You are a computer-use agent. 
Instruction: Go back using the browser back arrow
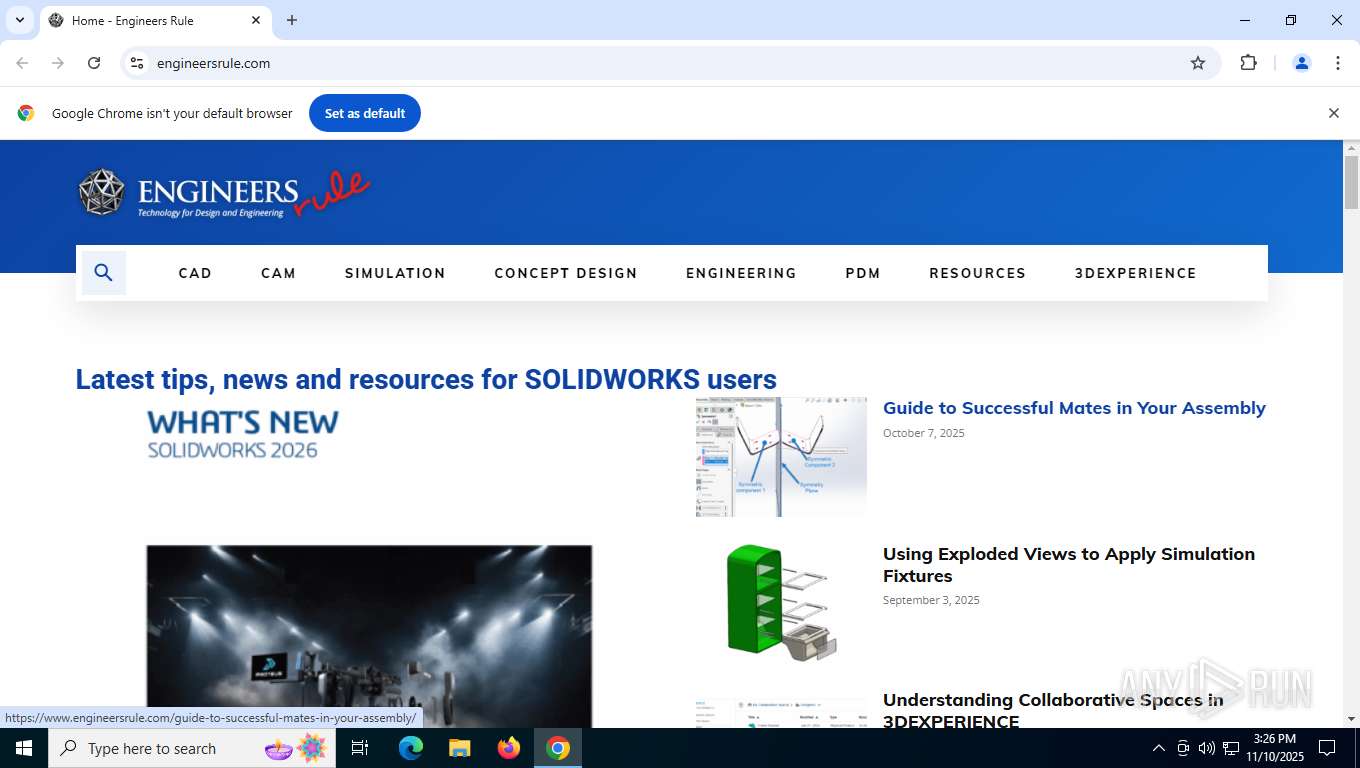click(22, 63)
